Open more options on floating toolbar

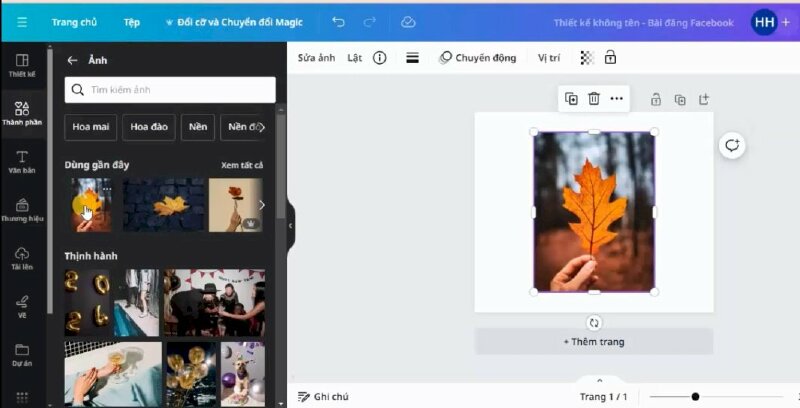617,98
